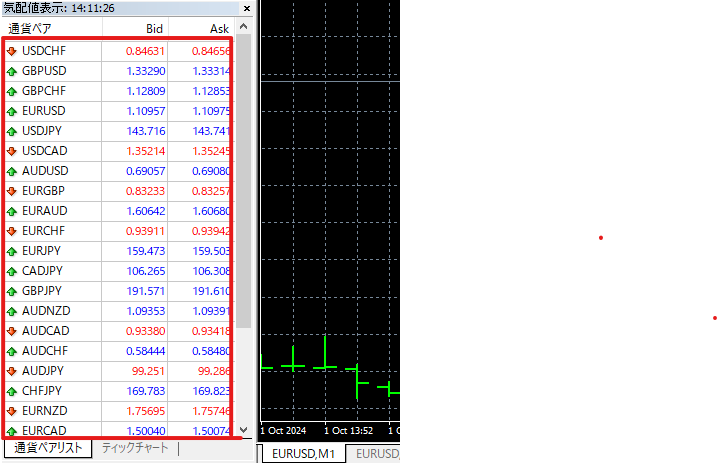Click the CHFJPY bid price 169.783
718x463 pixels.
coord(146,391)
